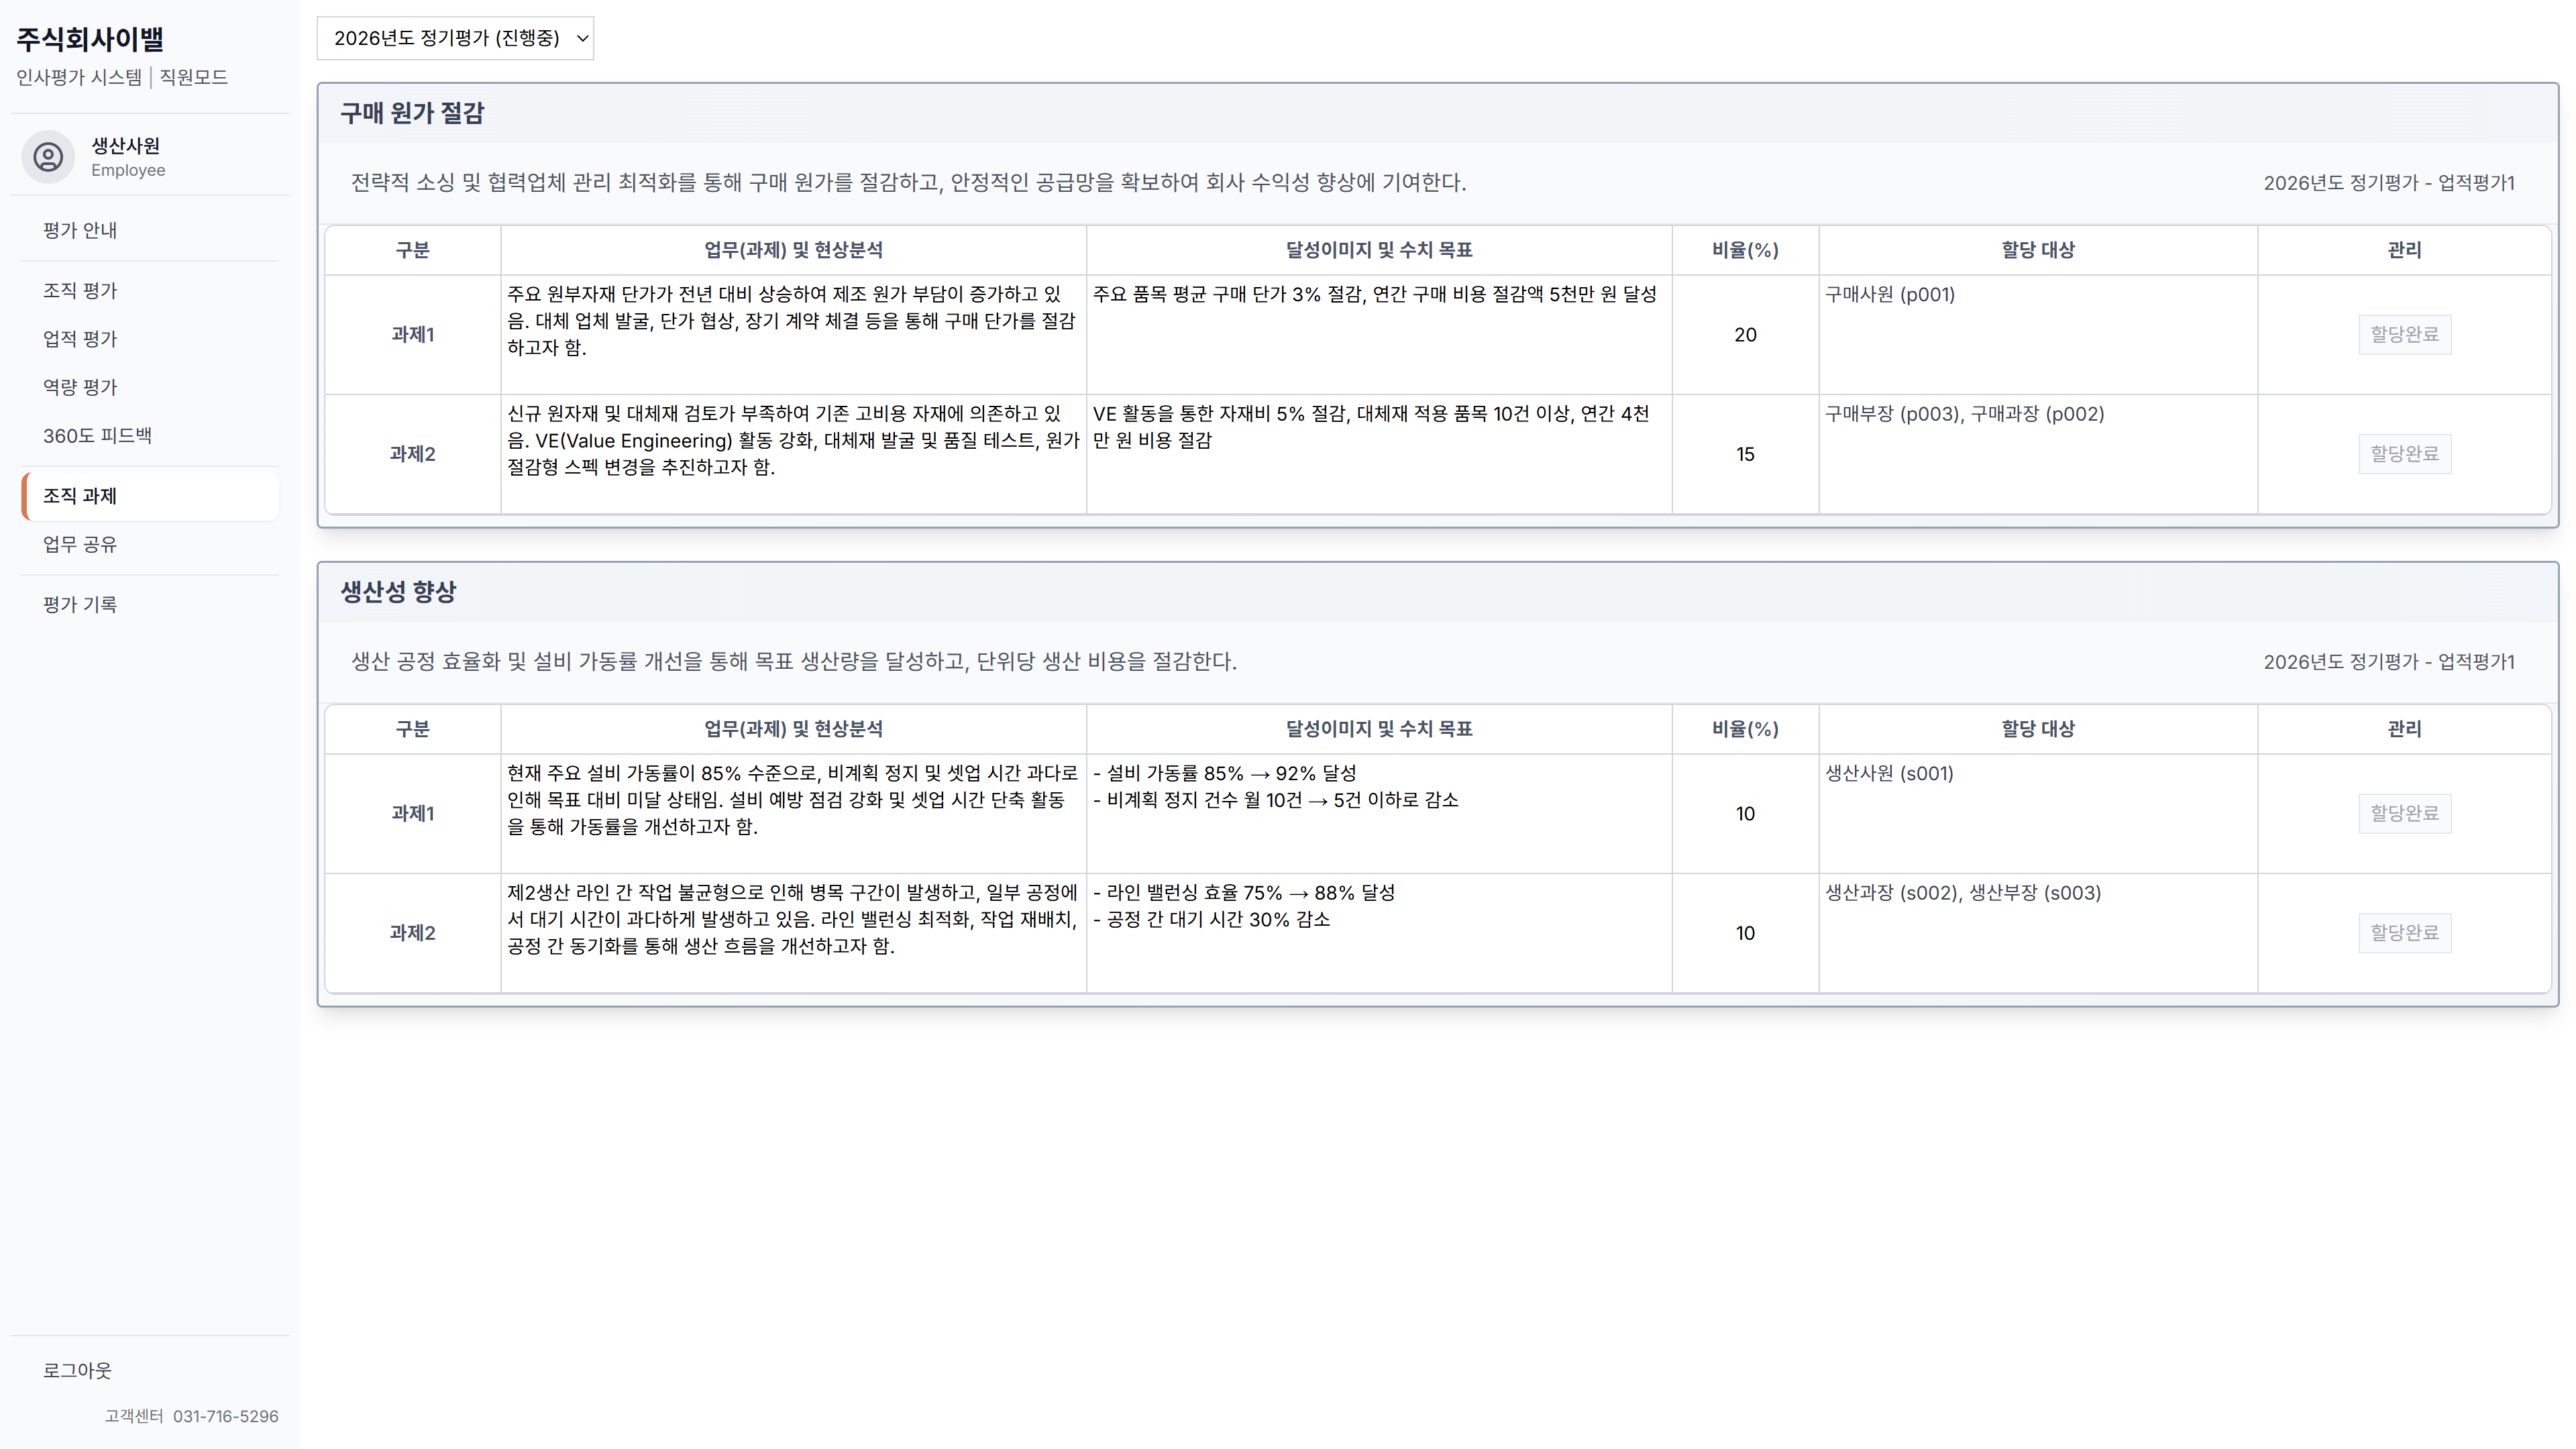
Task: Open the 평가 안내 menu item
Action: coord(80,230)
